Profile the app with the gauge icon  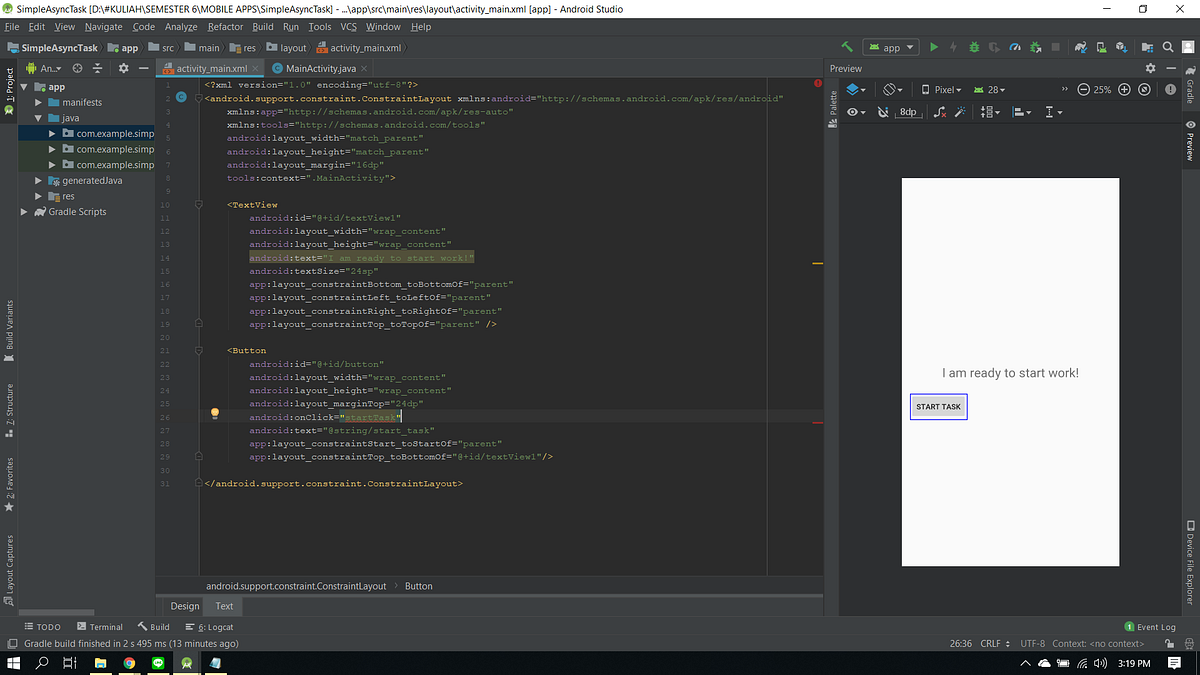pyautogui.click(x=1014, y=46)
